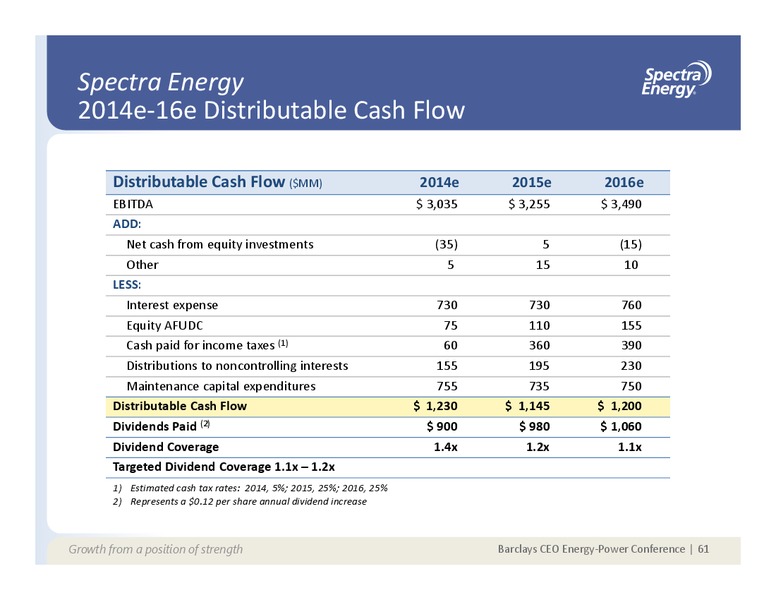776x600 pixels.
Task: Select the 2015e column header
Action: (x=532, y=183)
